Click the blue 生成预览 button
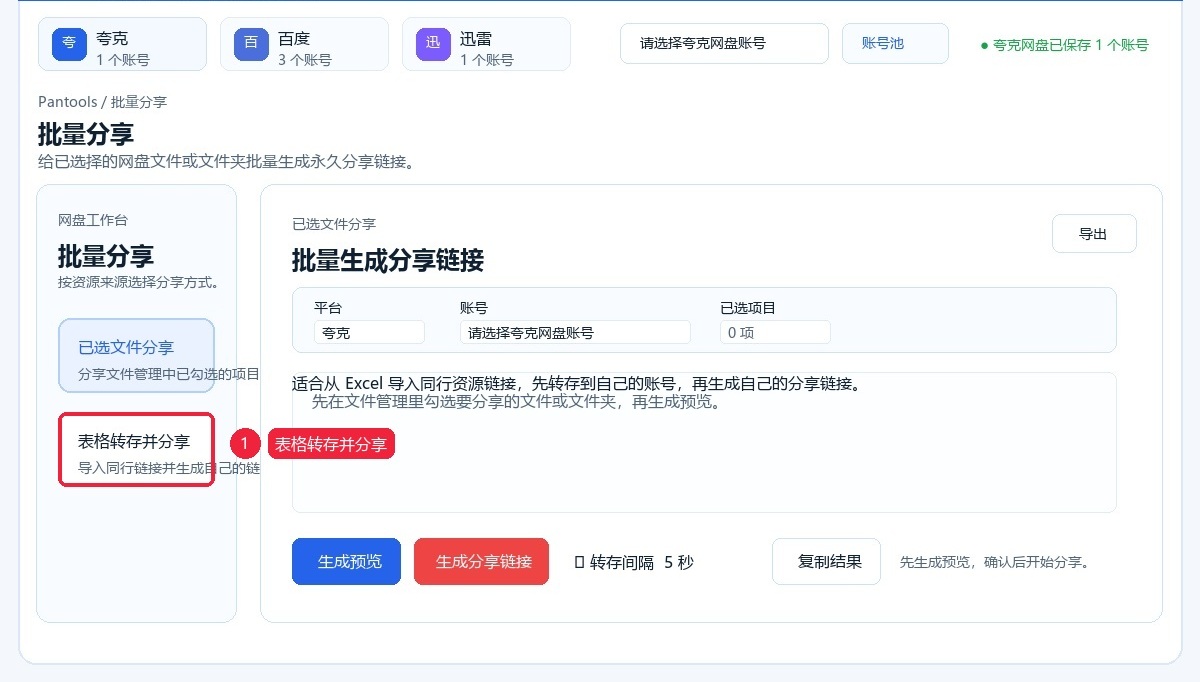The image size is (1200, 682). pos(346,561)
